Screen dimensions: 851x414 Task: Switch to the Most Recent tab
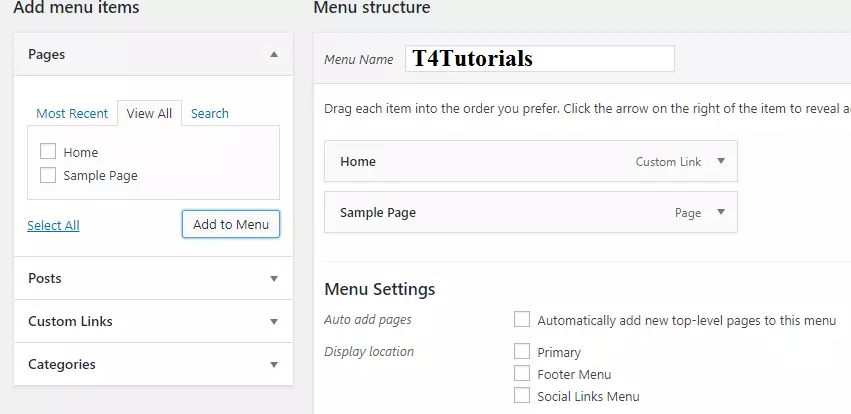tap(72, 113)
